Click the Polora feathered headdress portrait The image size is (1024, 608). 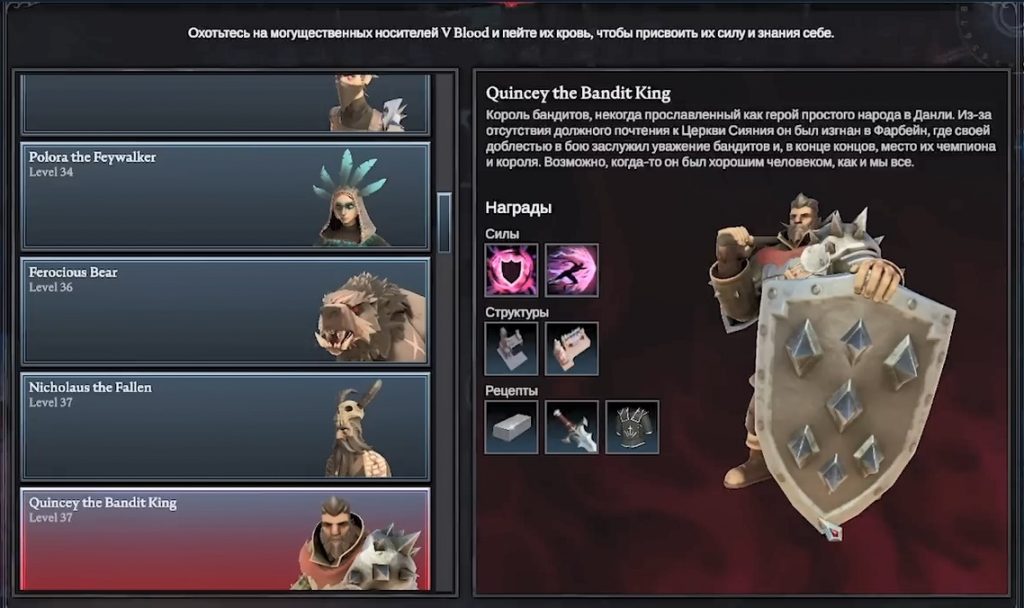tap(353, 198)
